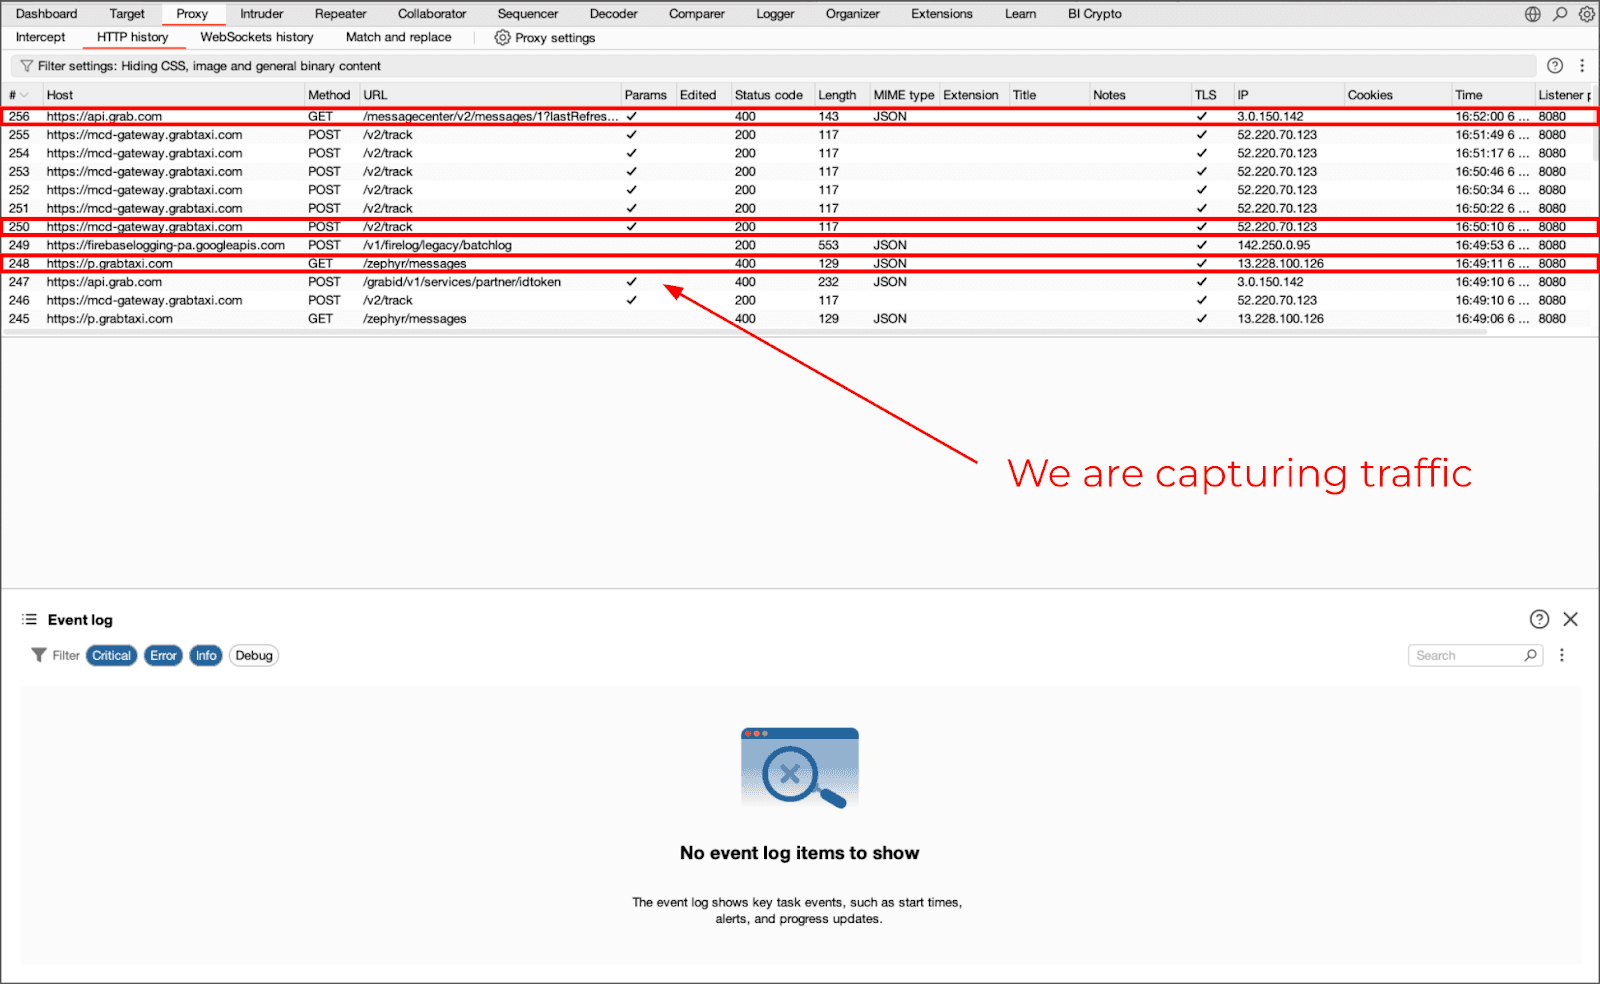
Task: Open the Match and replace view
Action: pyautogui.click(x=397, y=37)
